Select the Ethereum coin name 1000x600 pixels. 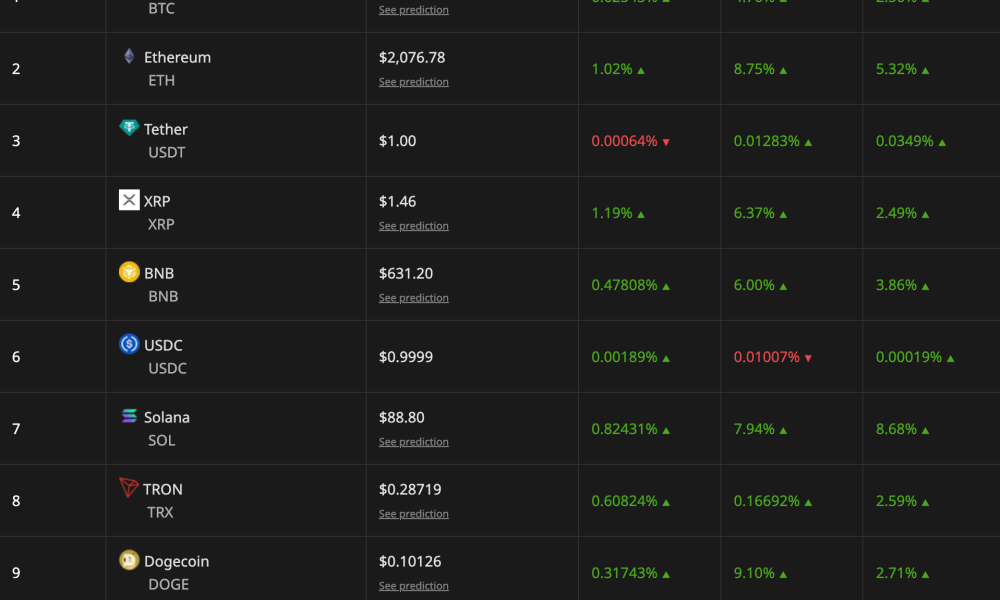click(x=177, y=57)
